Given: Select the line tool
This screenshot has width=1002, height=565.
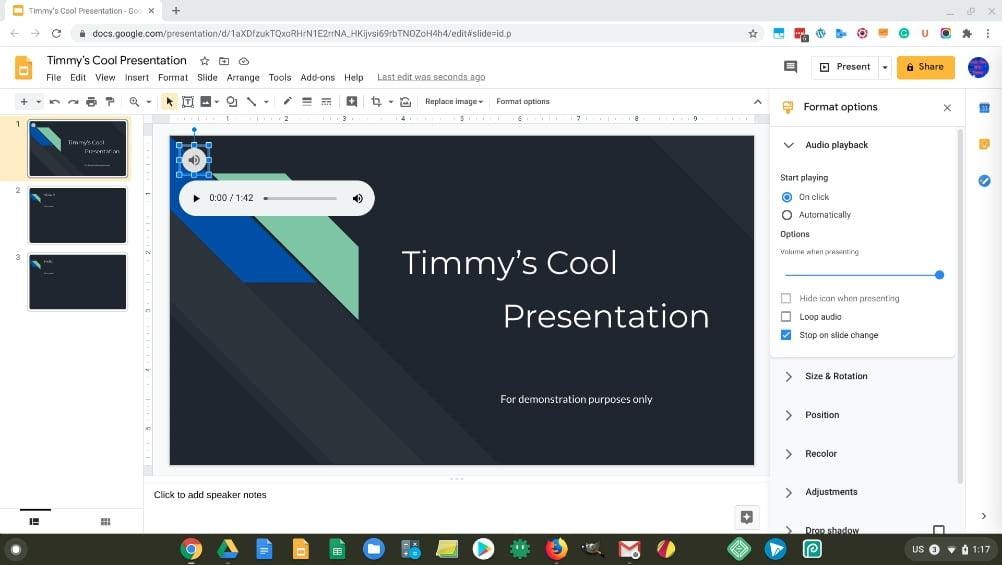Looking at the screenshot, I should [252, 102].
